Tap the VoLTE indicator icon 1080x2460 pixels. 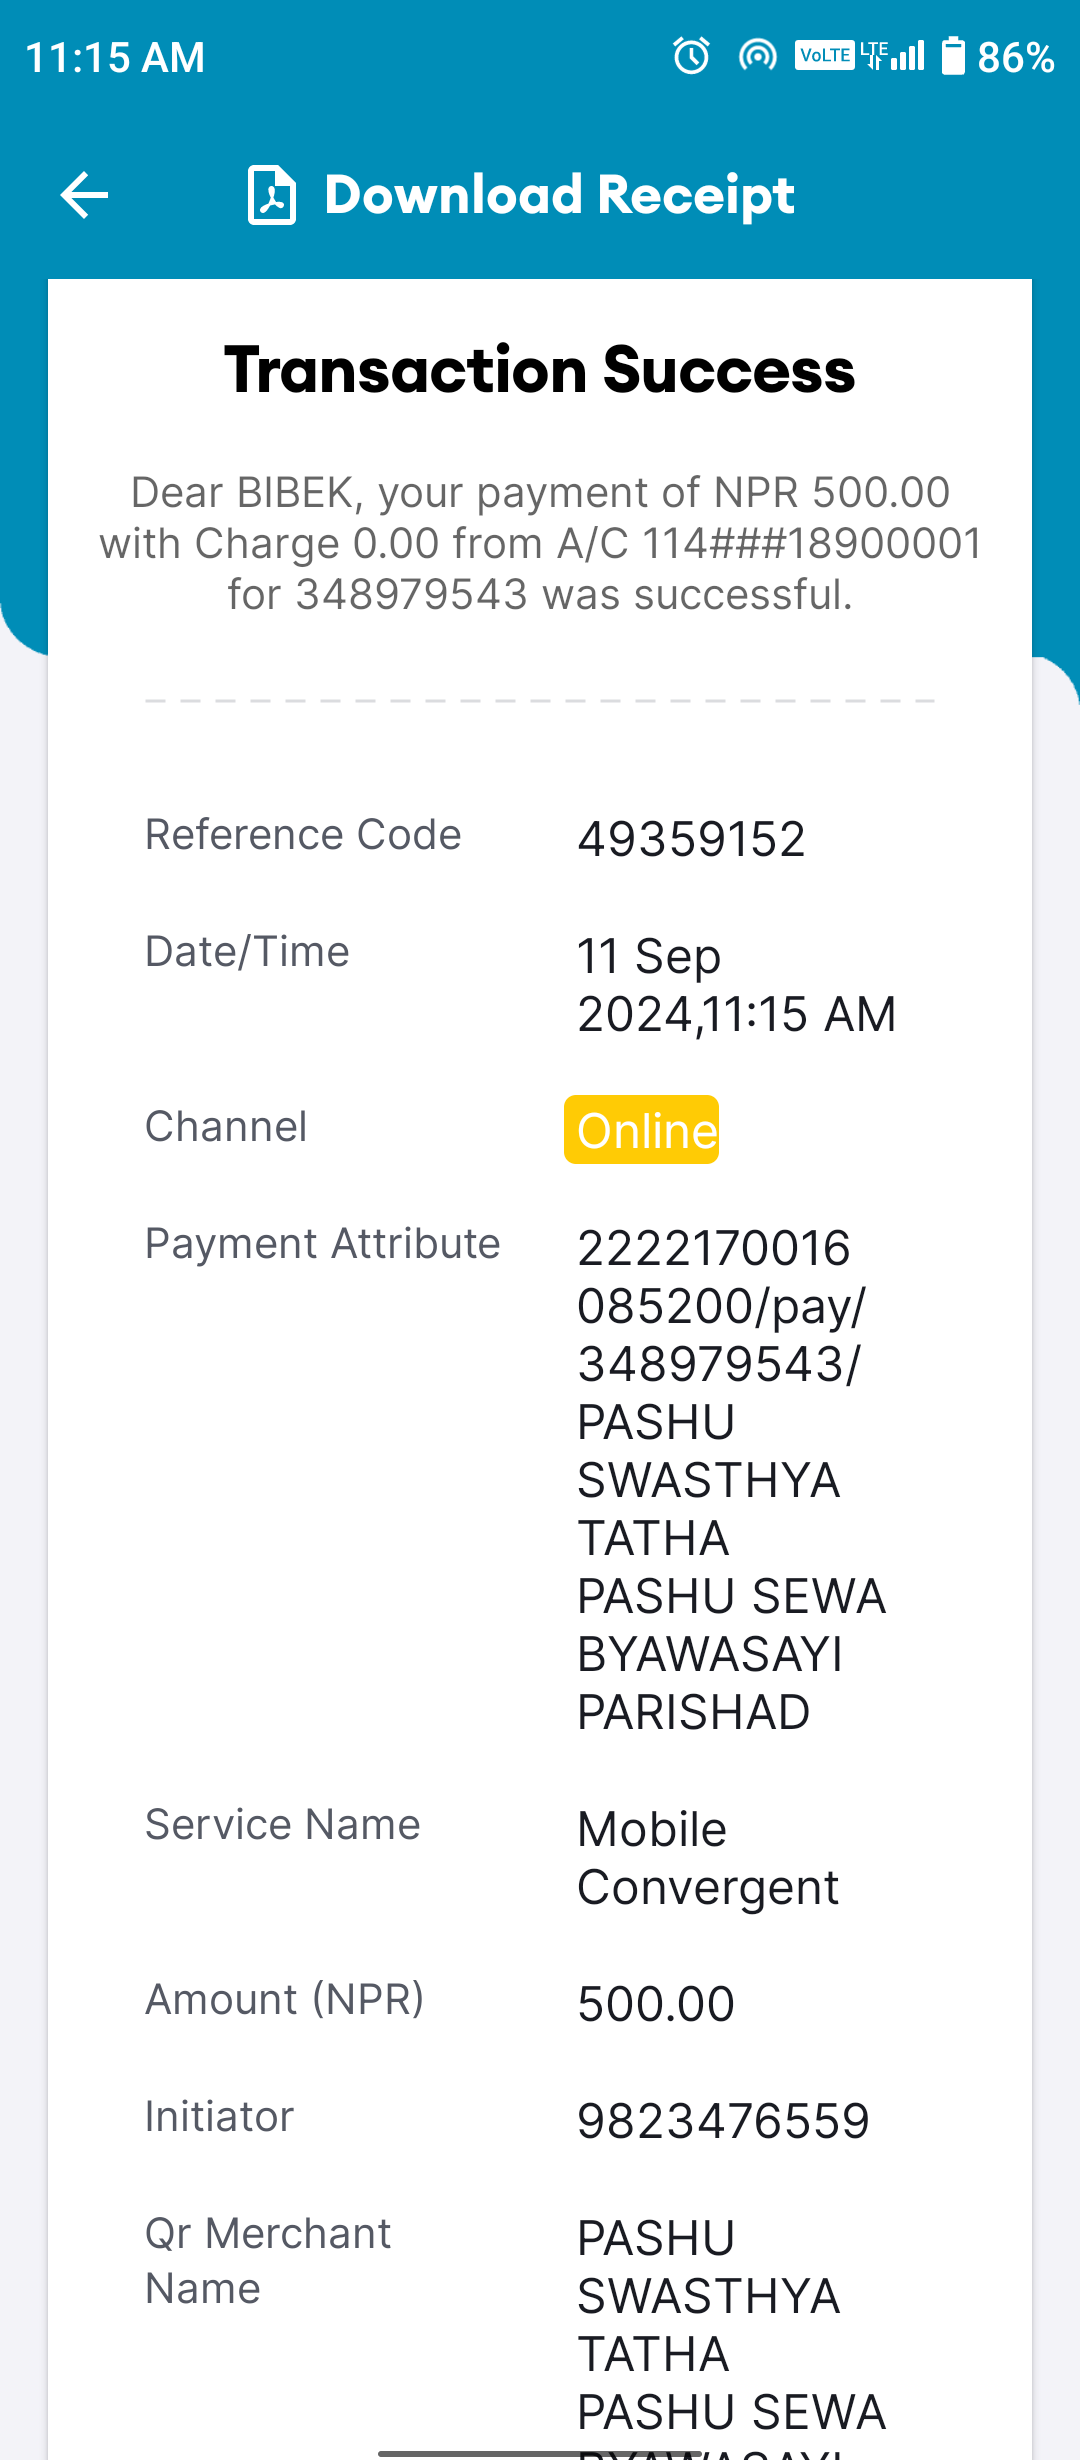coord(825,55)
